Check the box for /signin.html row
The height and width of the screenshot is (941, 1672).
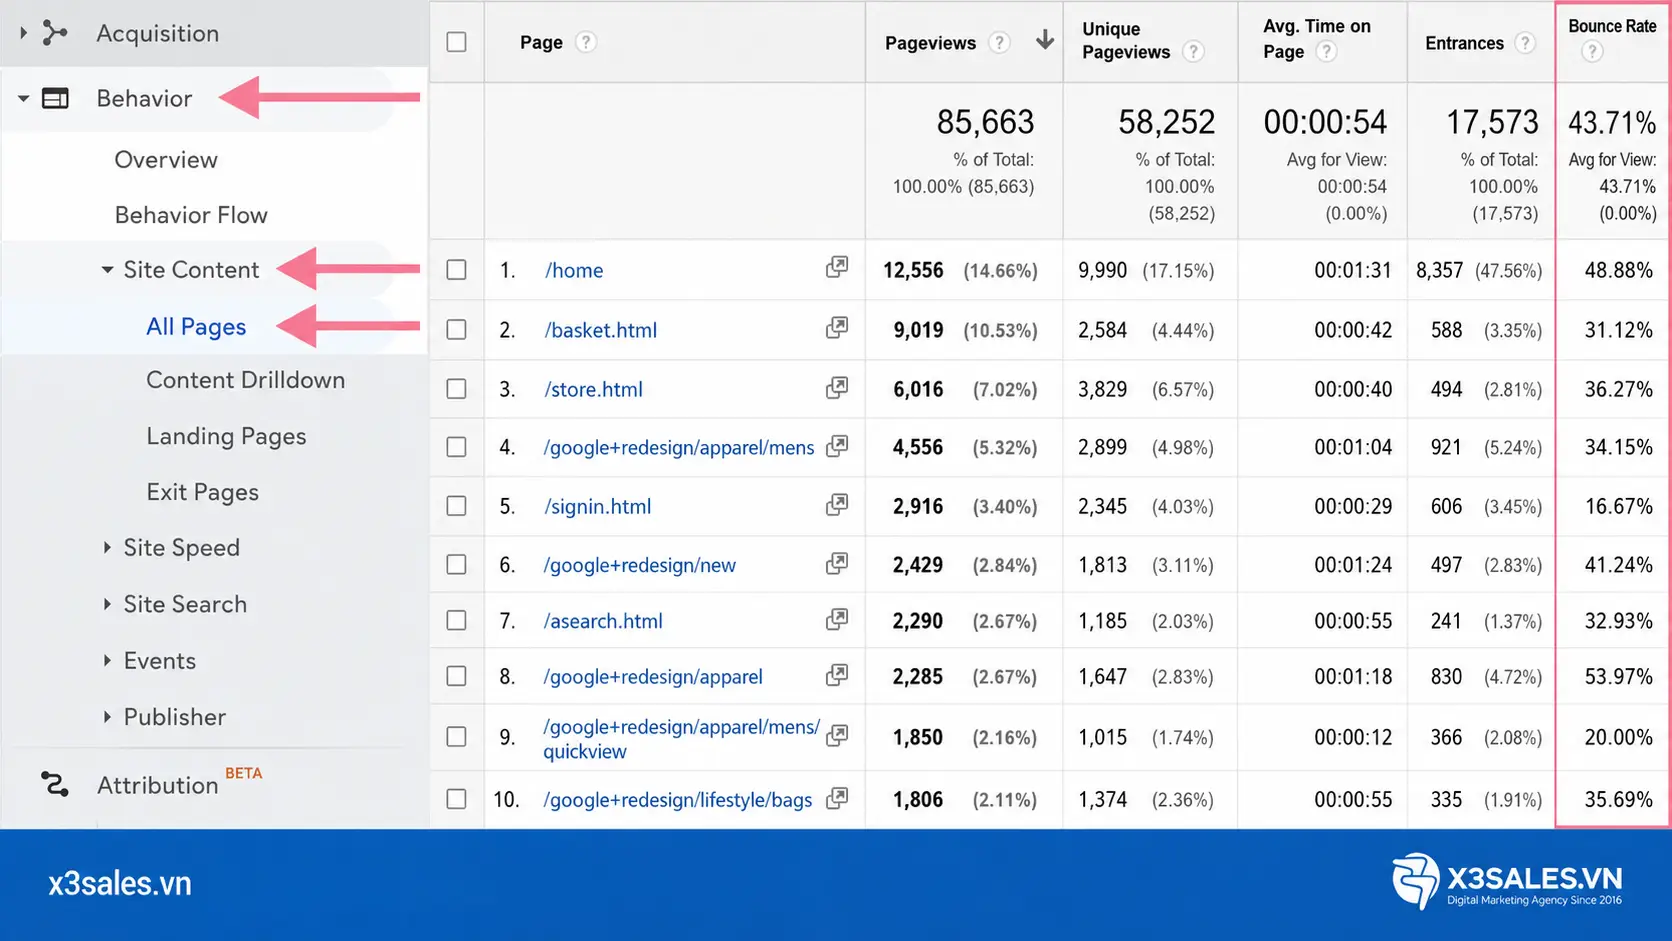(456, 506)
